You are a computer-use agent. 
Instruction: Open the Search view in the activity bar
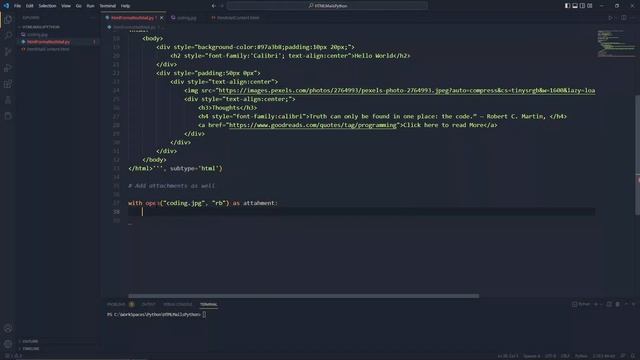[8, 36]
